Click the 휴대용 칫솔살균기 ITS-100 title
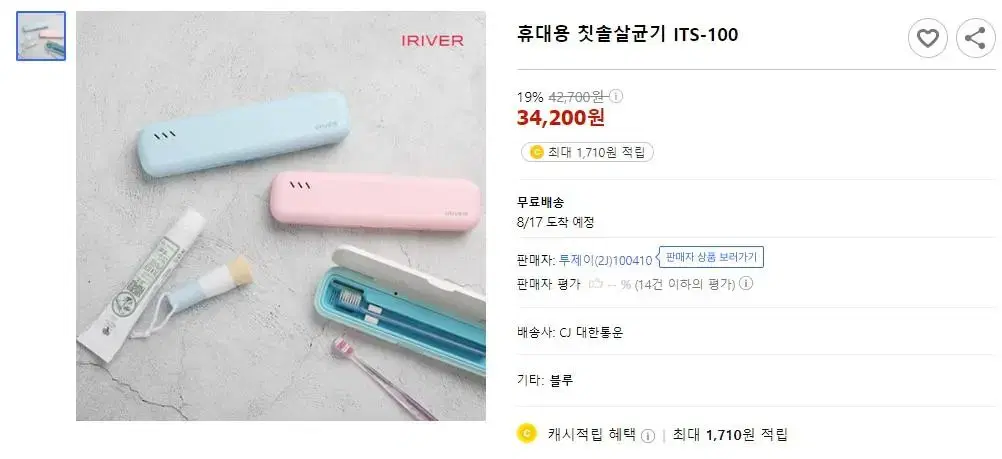The image size is (1002, 459). (x=628, y=35)
